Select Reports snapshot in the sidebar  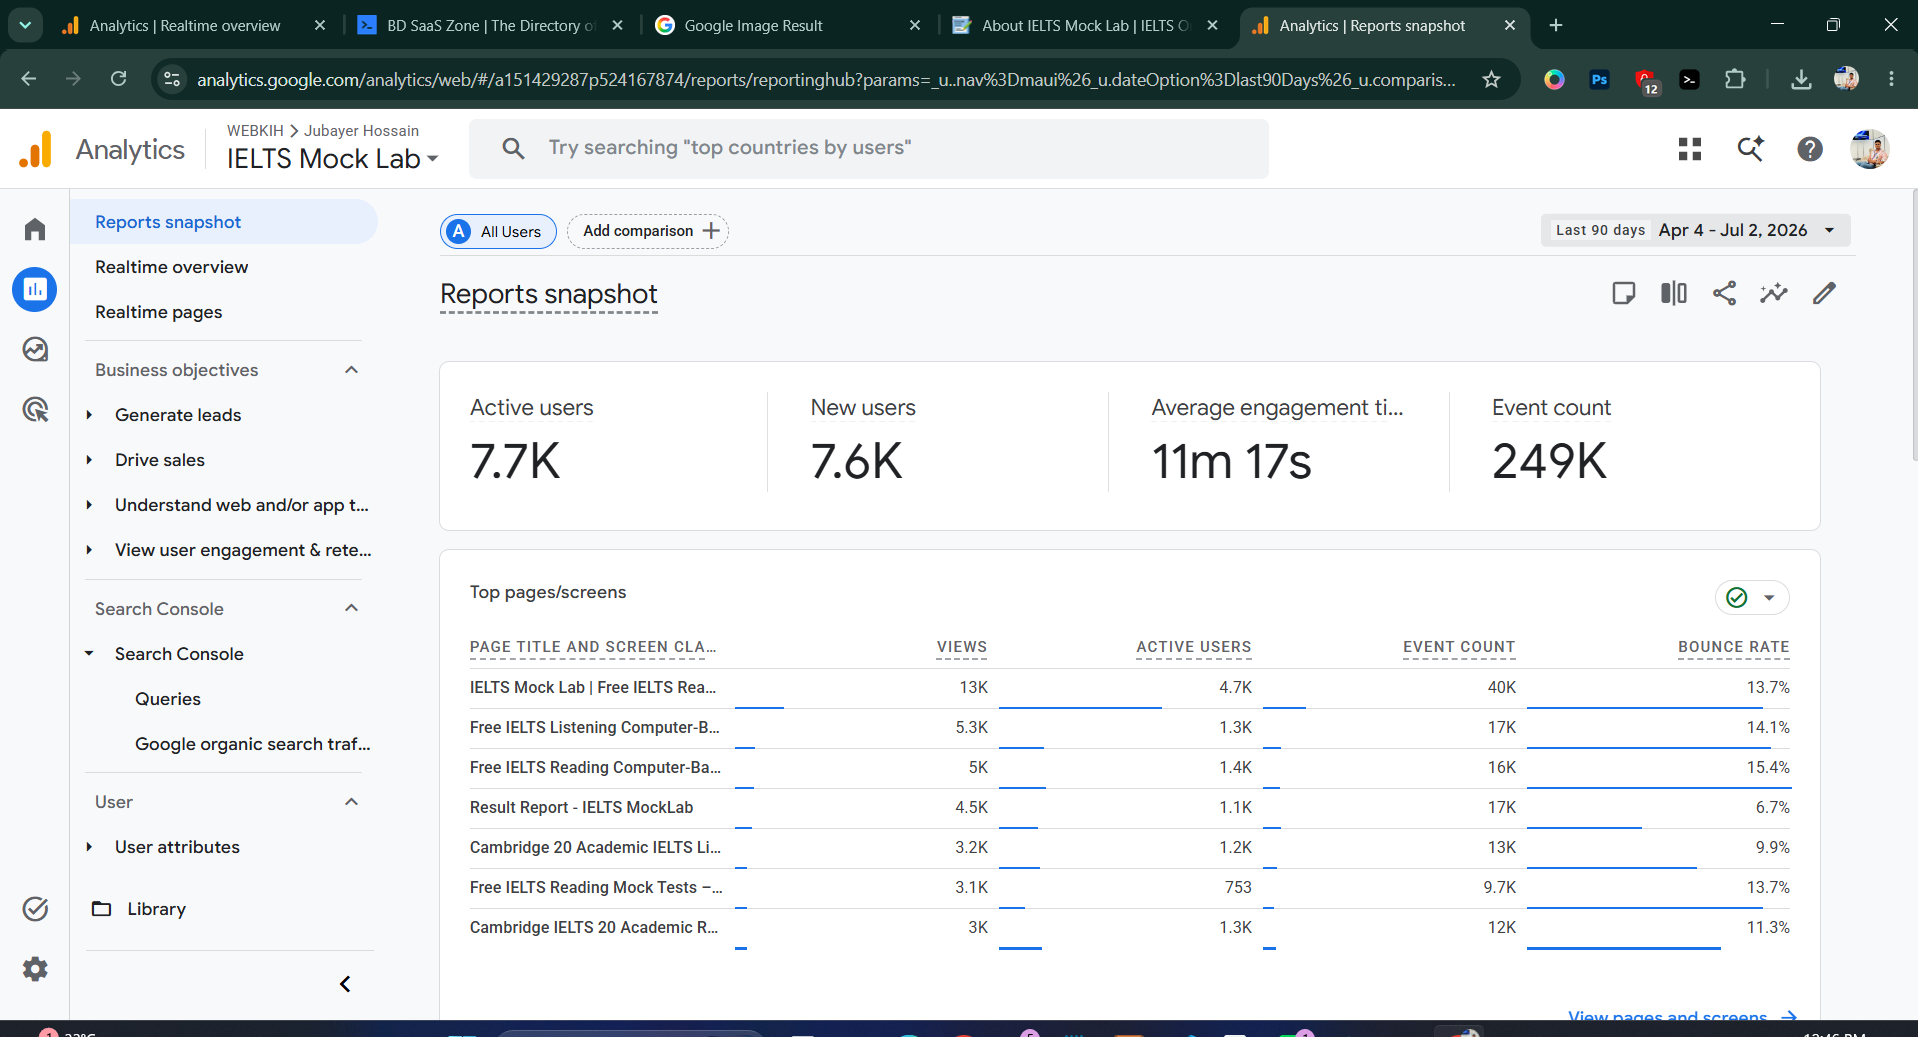coord(224,222)
